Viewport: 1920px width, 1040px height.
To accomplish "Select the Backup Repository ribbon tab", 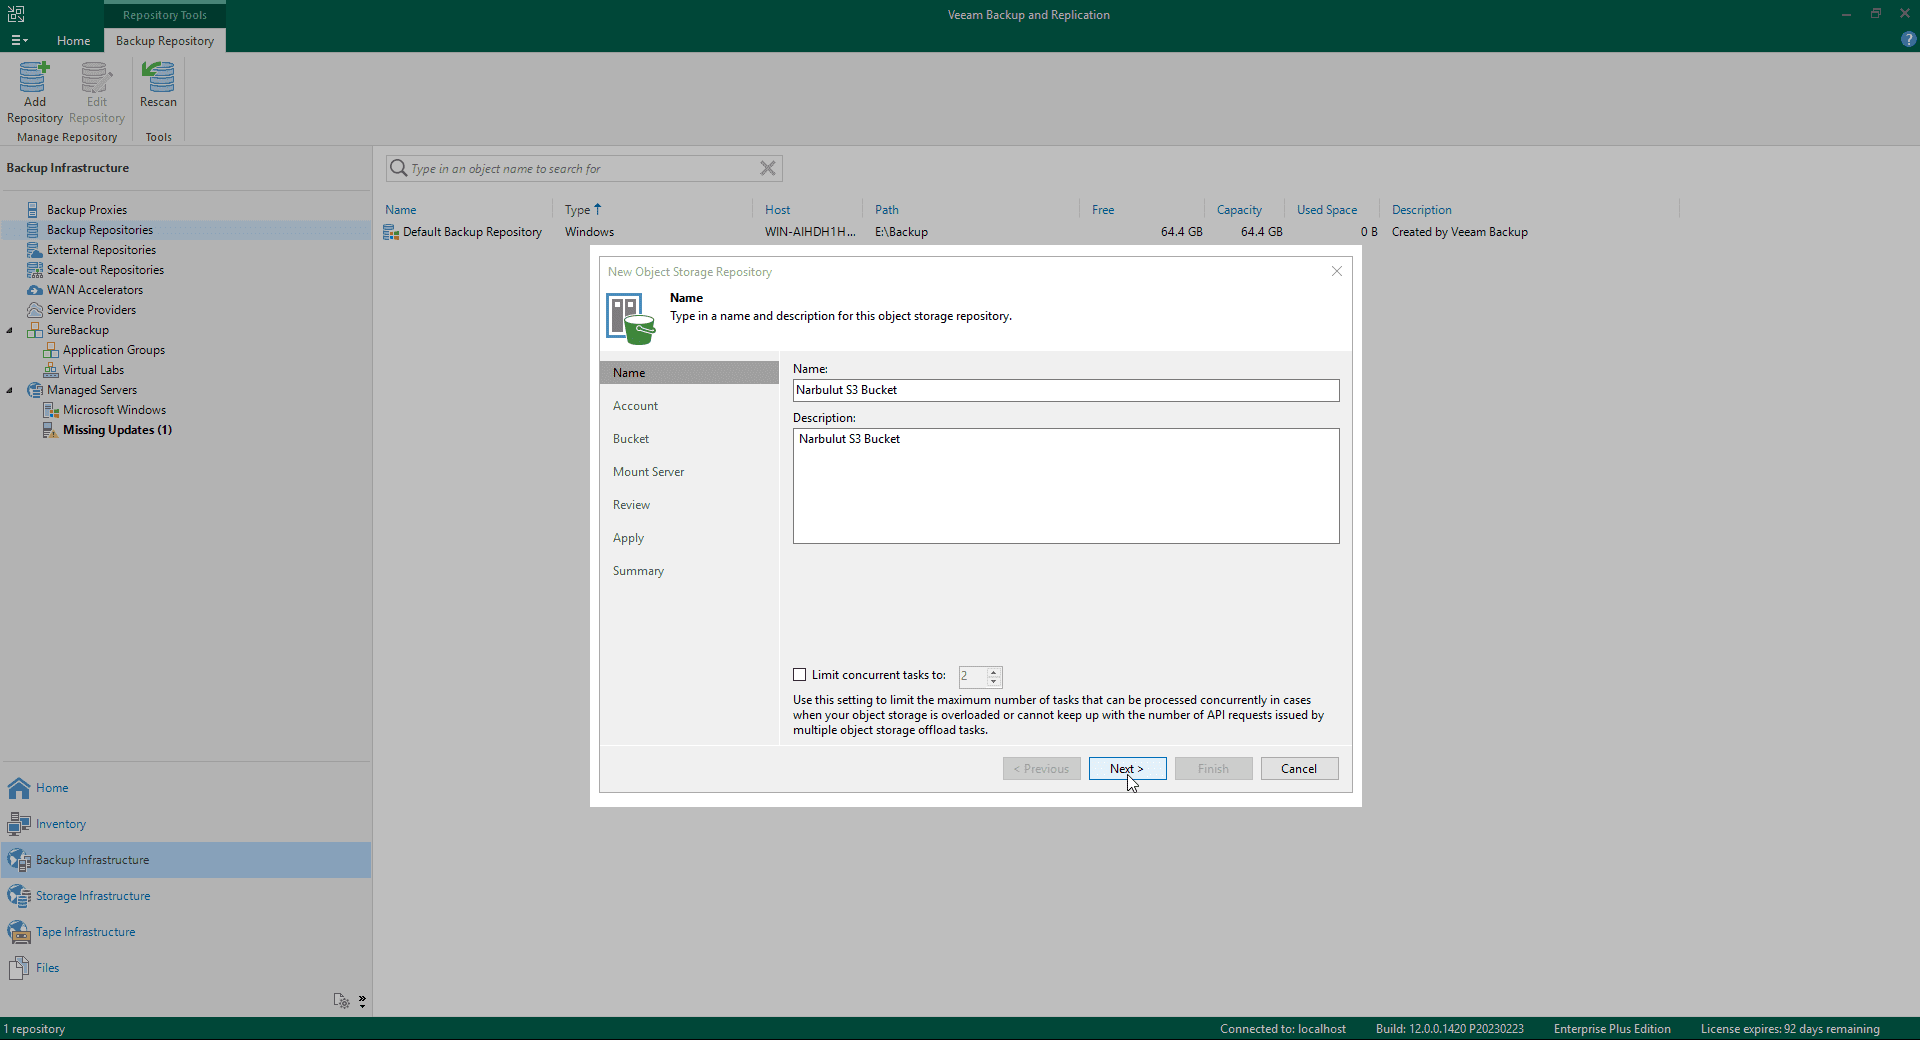I will pos(165,41).
